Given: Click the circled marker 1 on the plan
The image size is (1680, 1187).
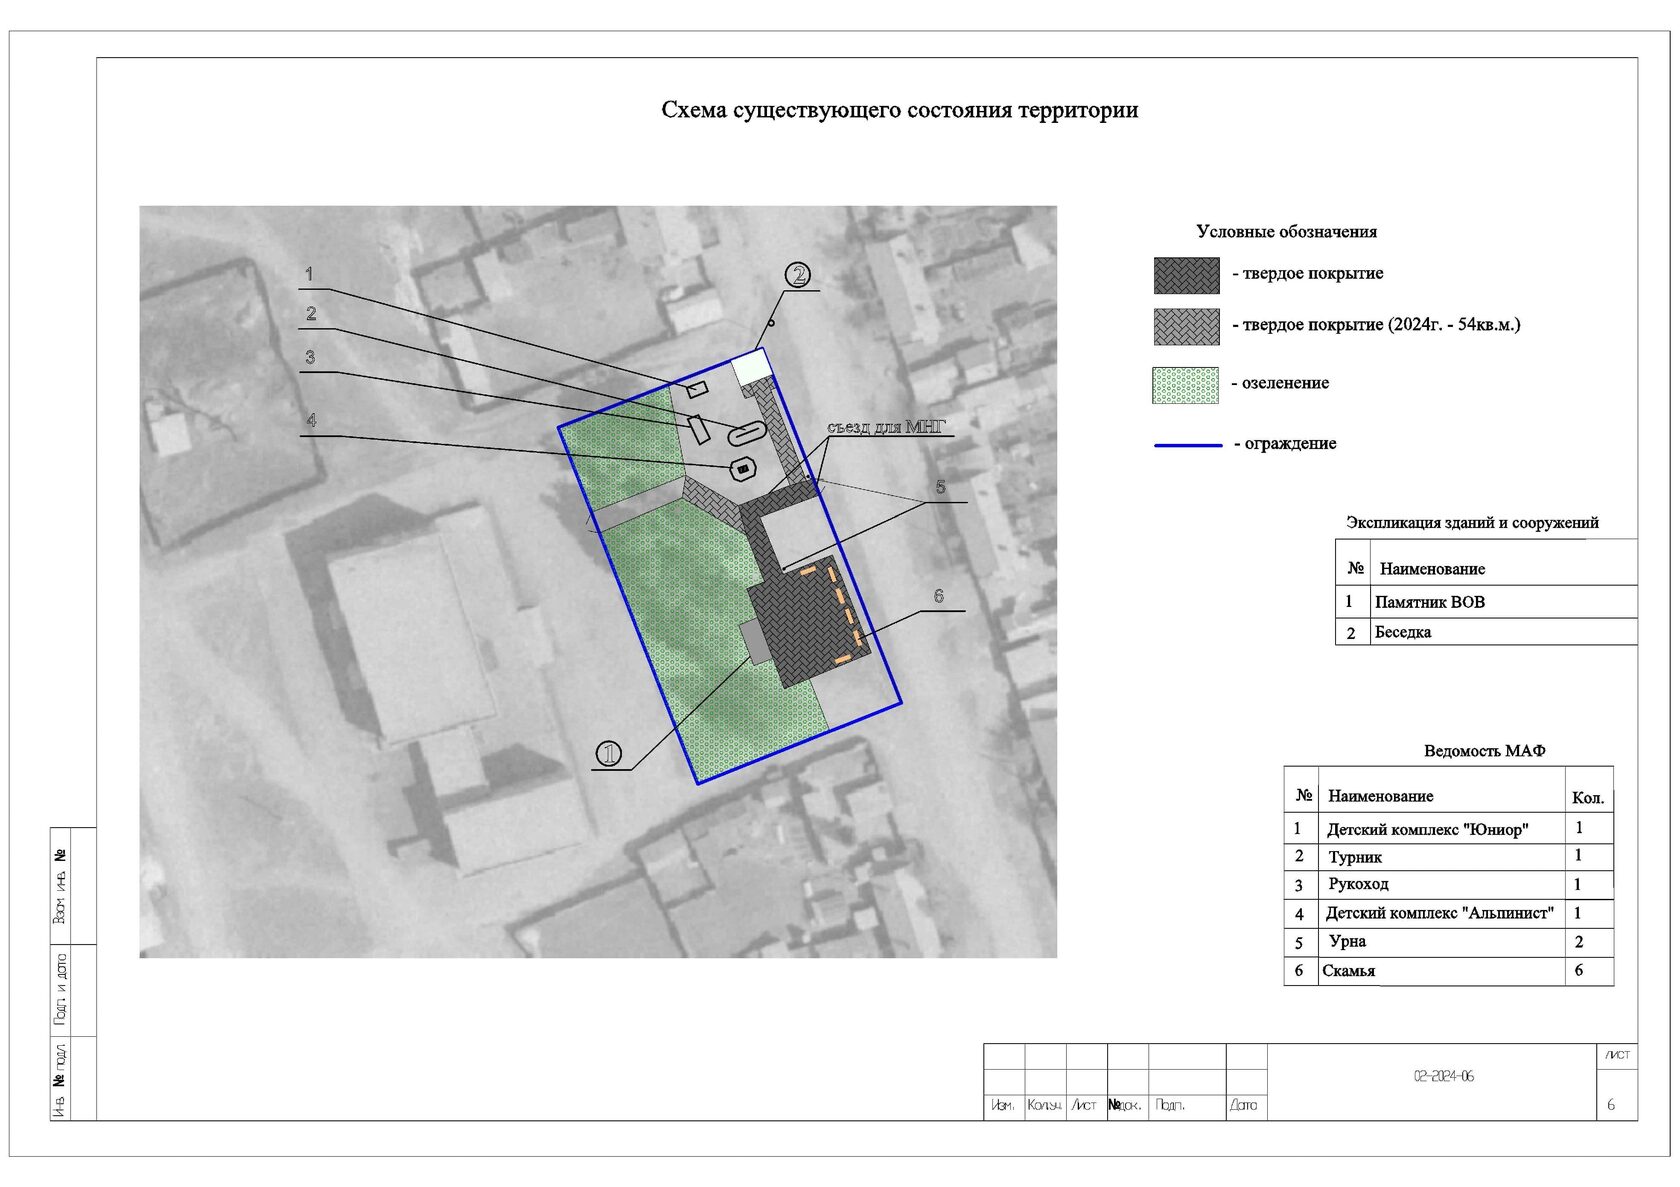Looking at the screenshot, I should (x=609, y=755).
